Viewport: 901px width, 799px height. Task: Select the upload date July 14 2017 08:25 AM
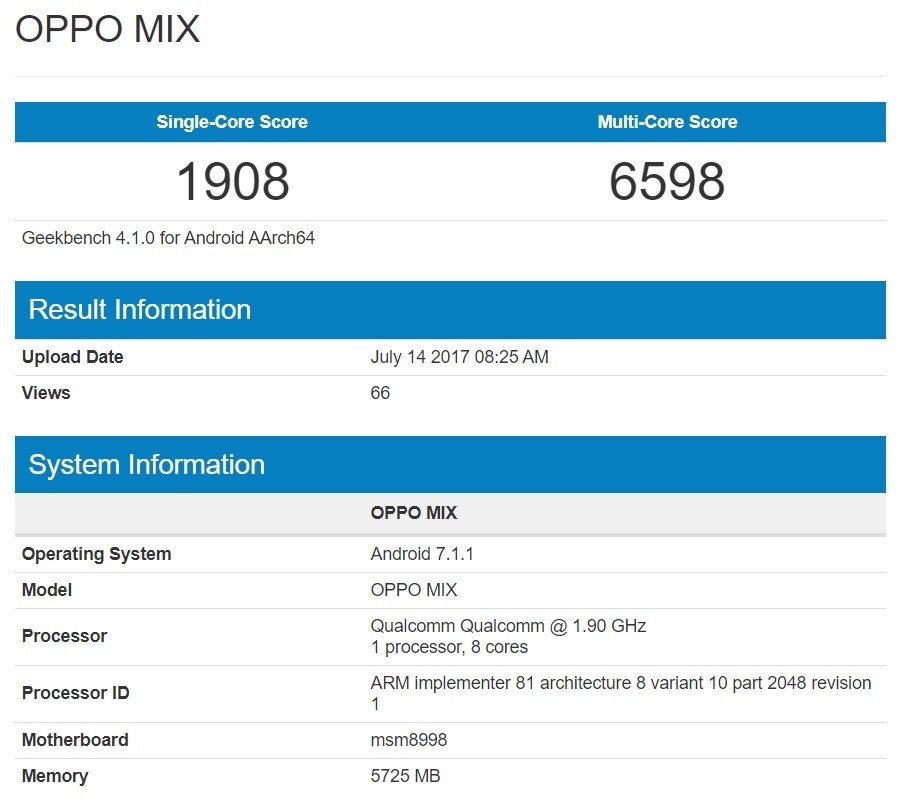(x=460, y=357)
